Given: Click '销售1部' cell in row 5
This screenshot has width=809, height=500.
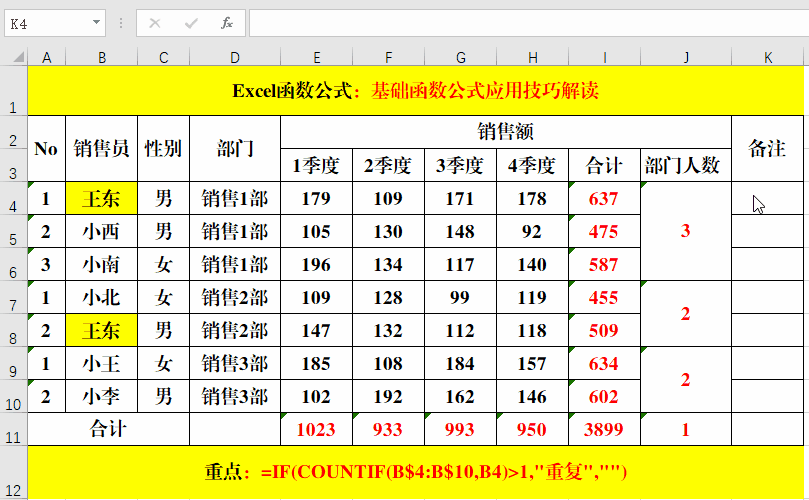Looking at the screenshot, I should pyautogui.click(x=235, y=231).
